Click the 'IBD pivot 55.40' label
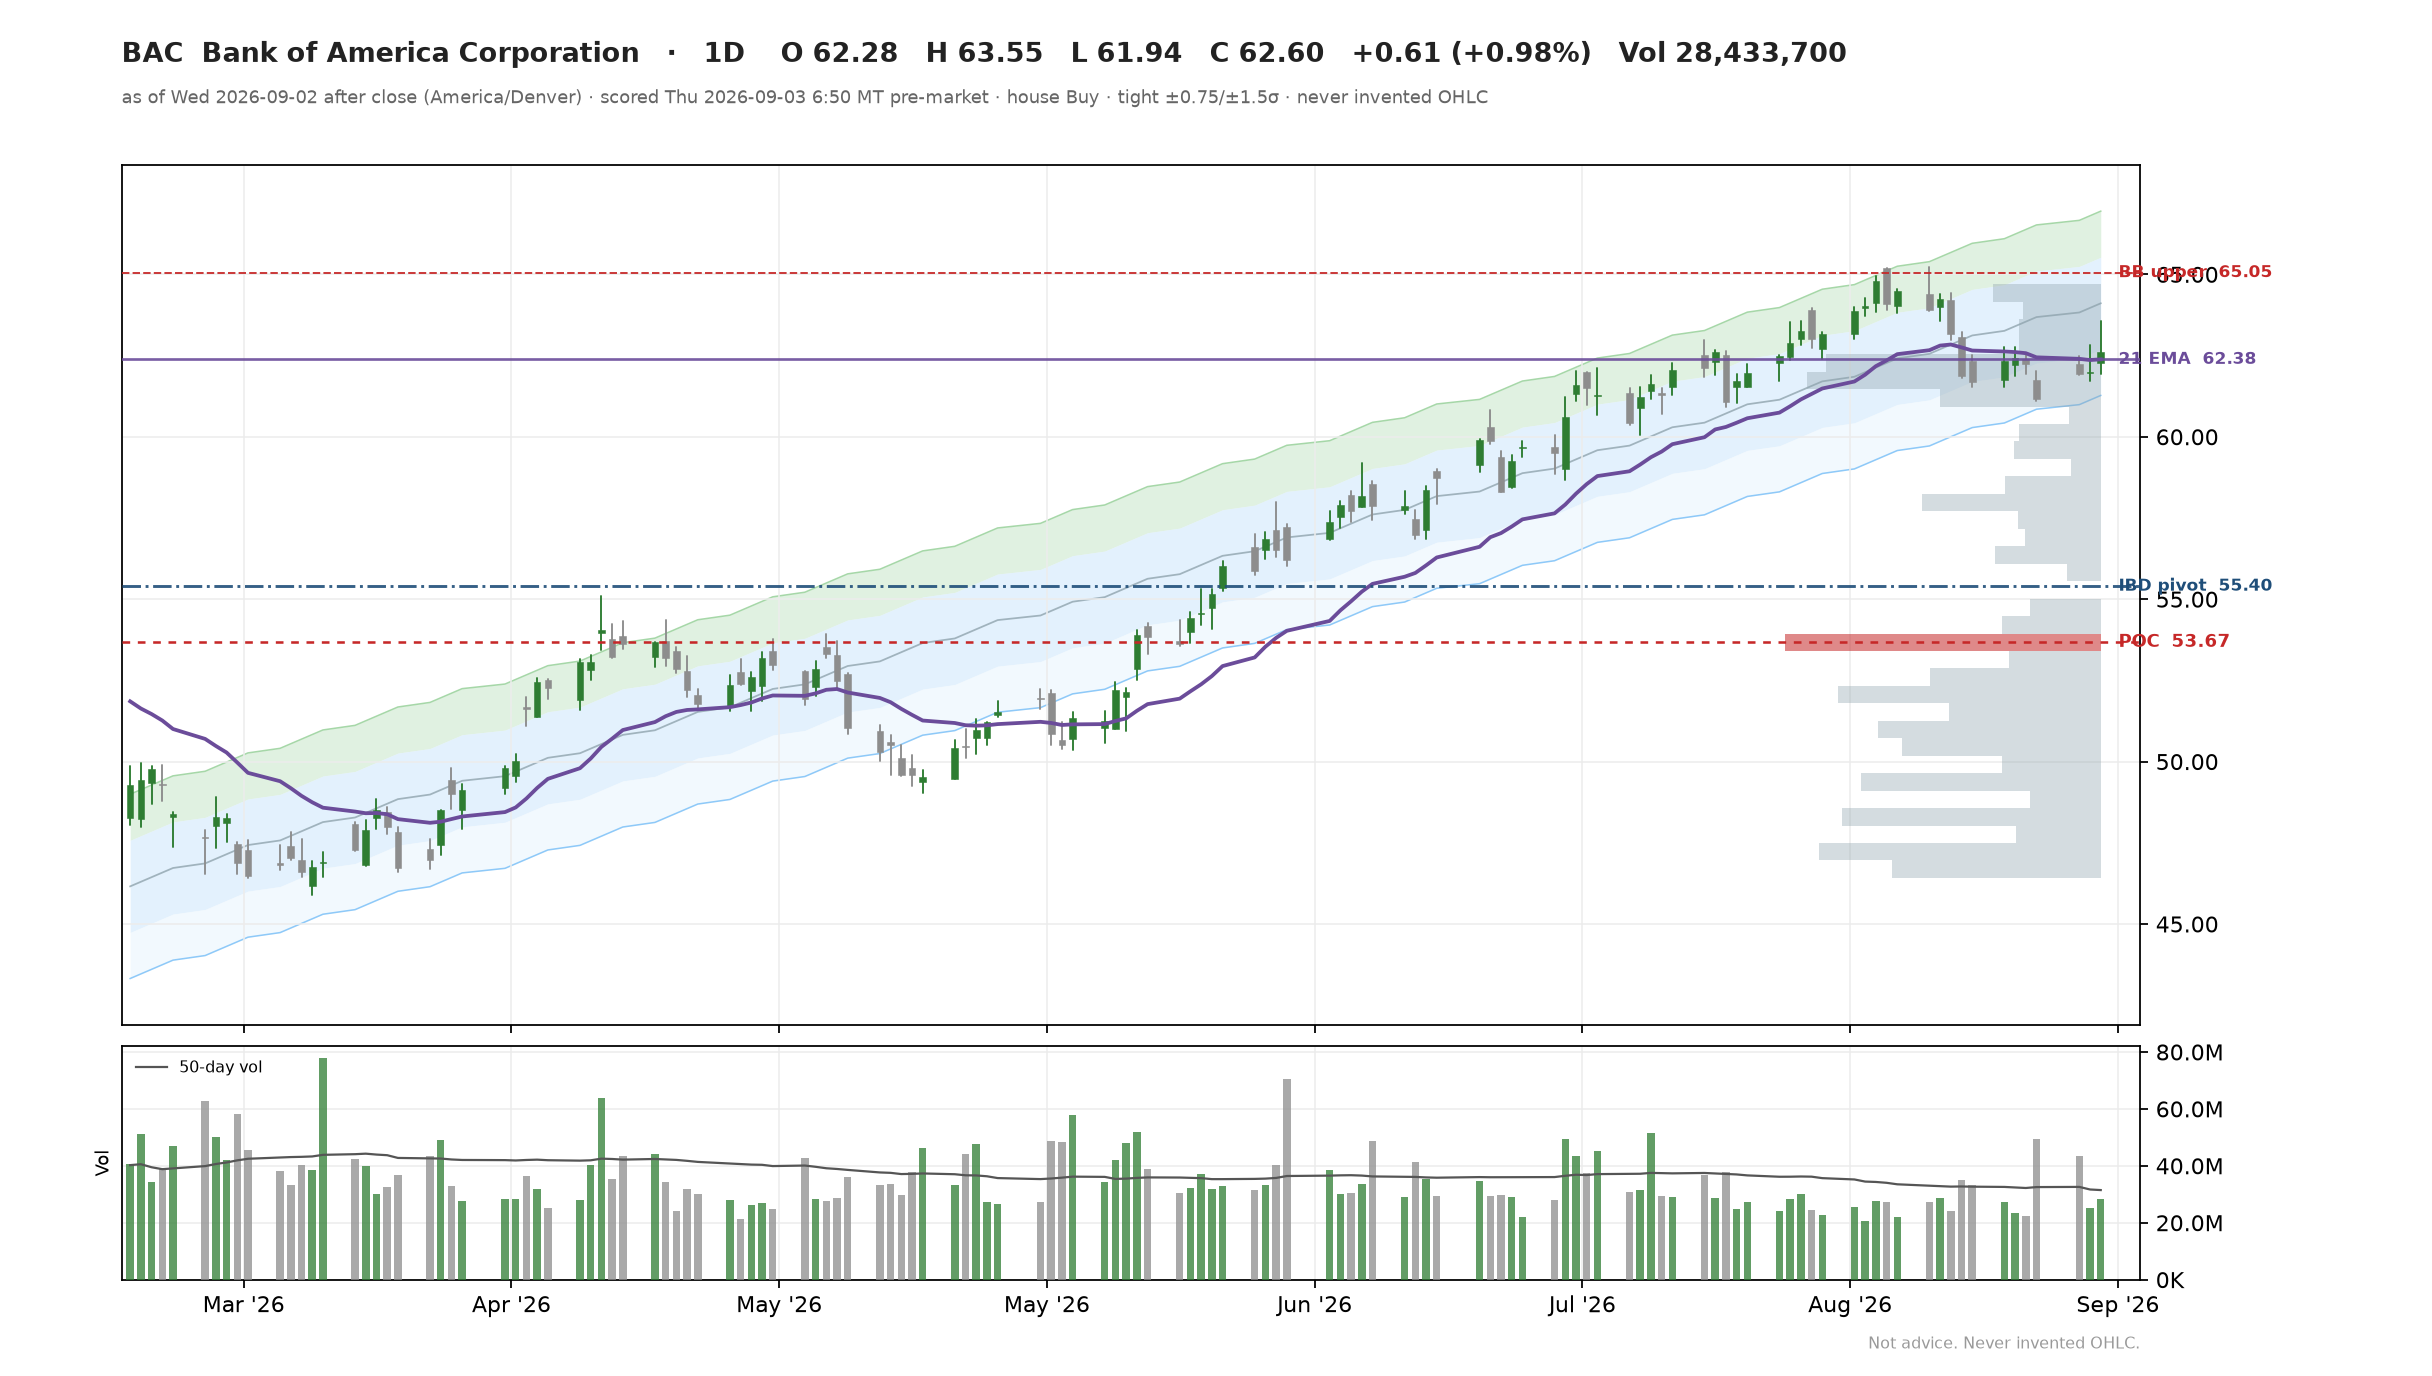2432x1376 pixels. pos(2195,585)
